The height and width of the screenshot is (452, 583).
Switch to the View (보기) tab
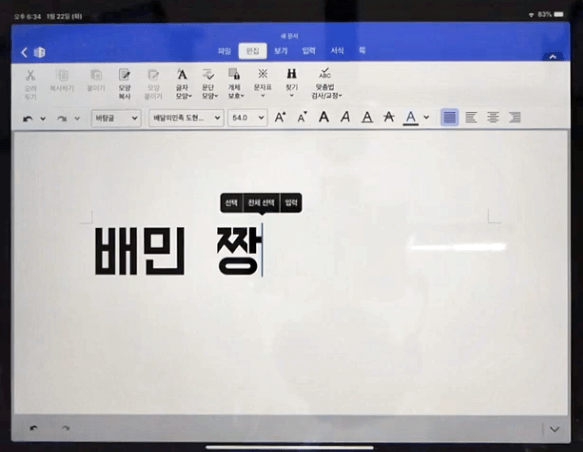281,51
